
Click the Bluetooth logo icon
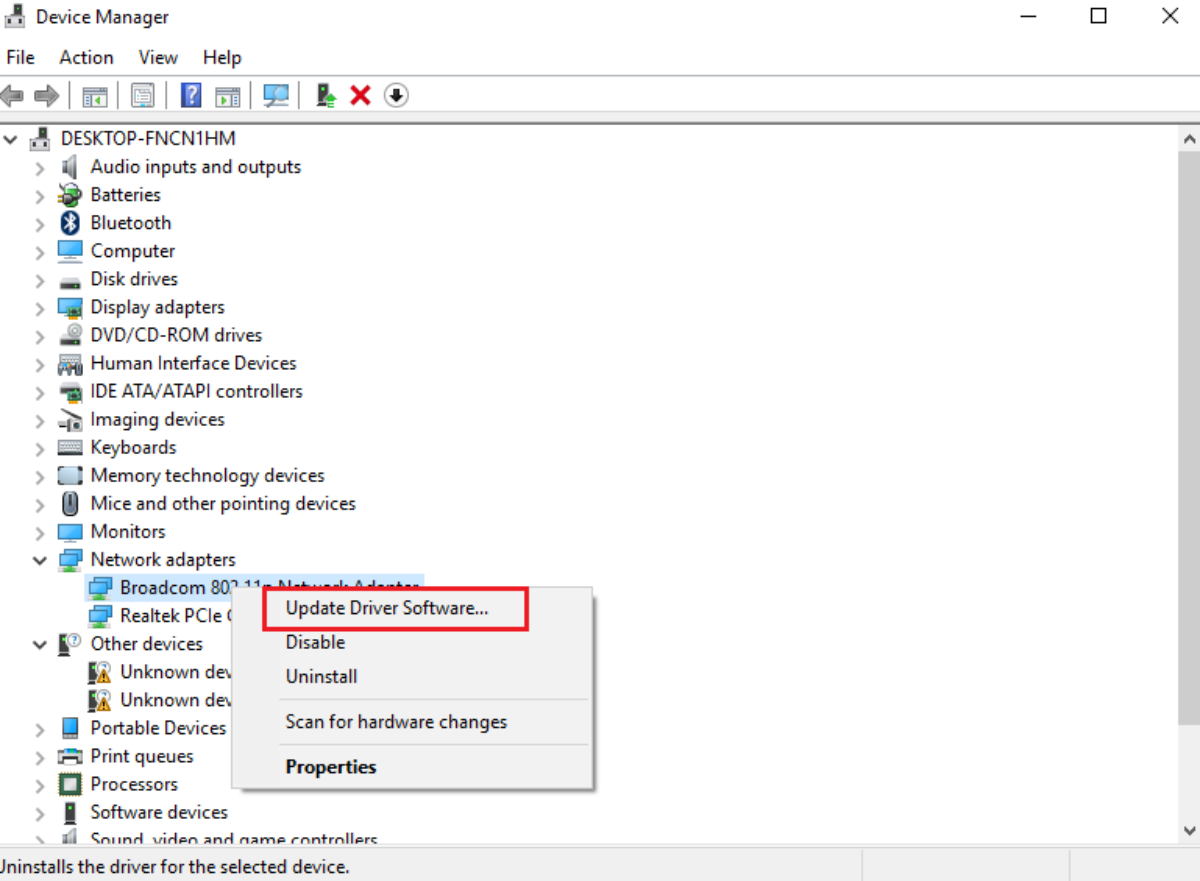pos(70,223)
